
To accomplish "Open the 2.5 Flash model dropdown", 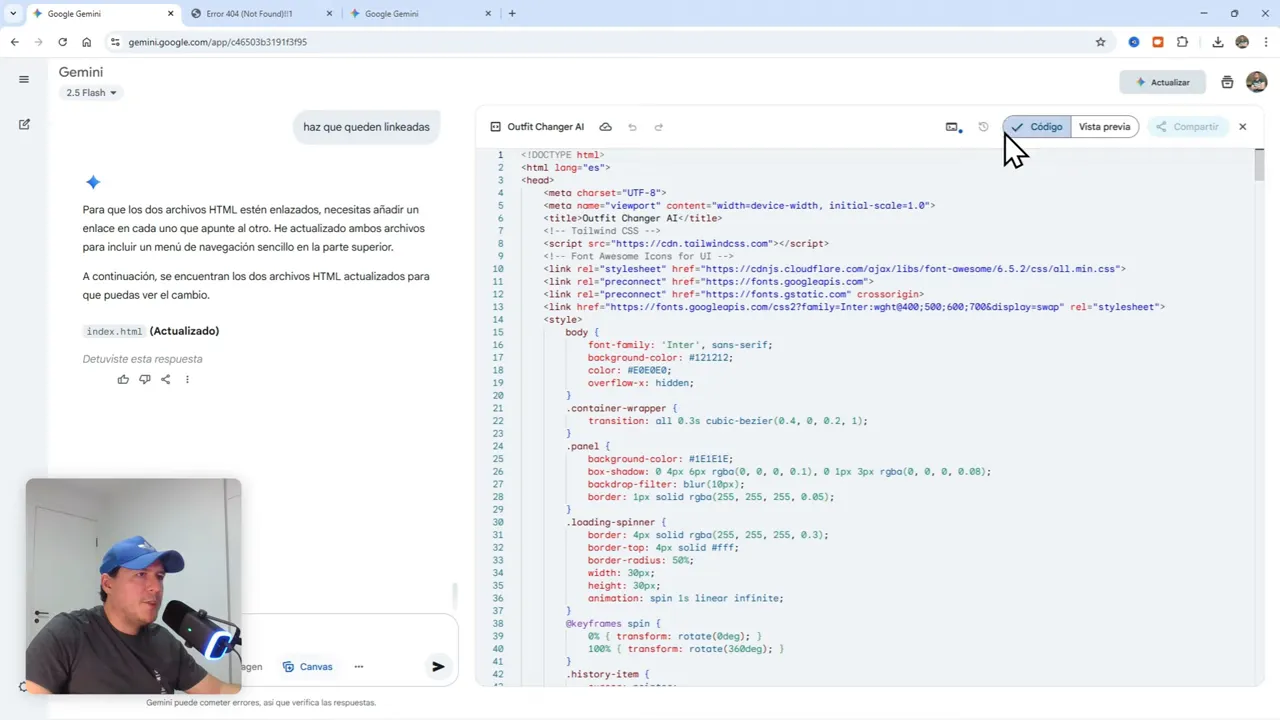I will tap(90, 92).
